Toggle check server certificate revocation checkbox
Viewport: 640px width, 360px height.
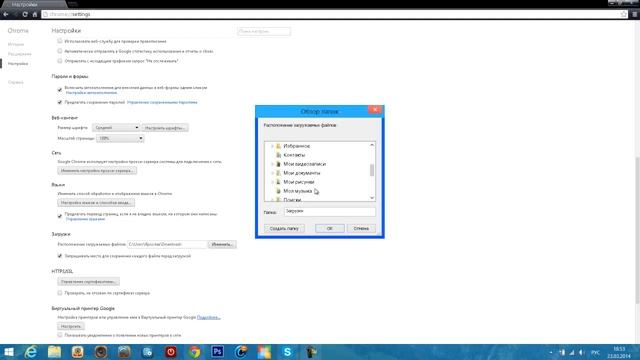tap(60, 293)
